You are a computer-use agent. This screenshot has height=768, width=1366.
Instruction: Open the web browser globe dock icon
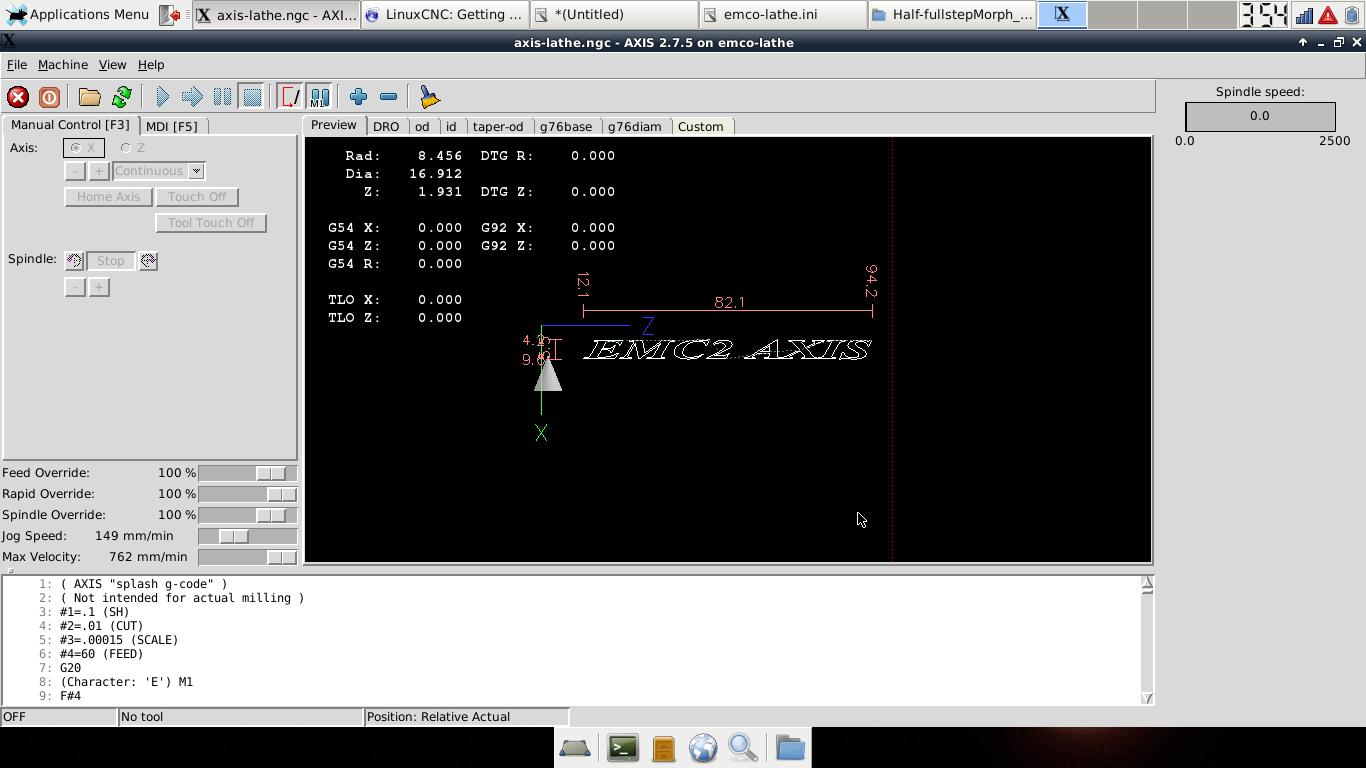(x=703, y=748)
